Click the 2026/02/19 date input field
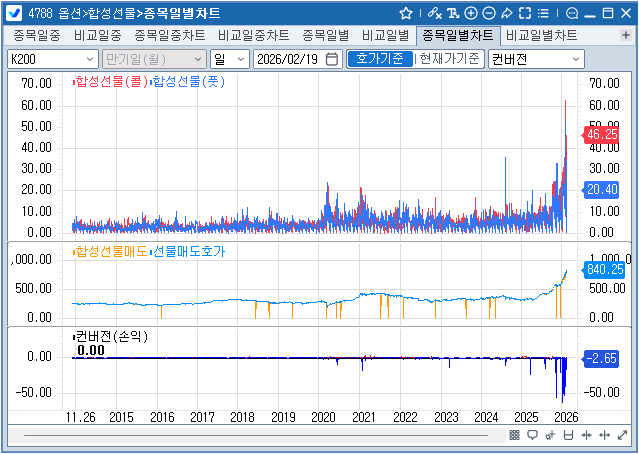This screenshot has width=639, height=454. [x=289, y=59]
